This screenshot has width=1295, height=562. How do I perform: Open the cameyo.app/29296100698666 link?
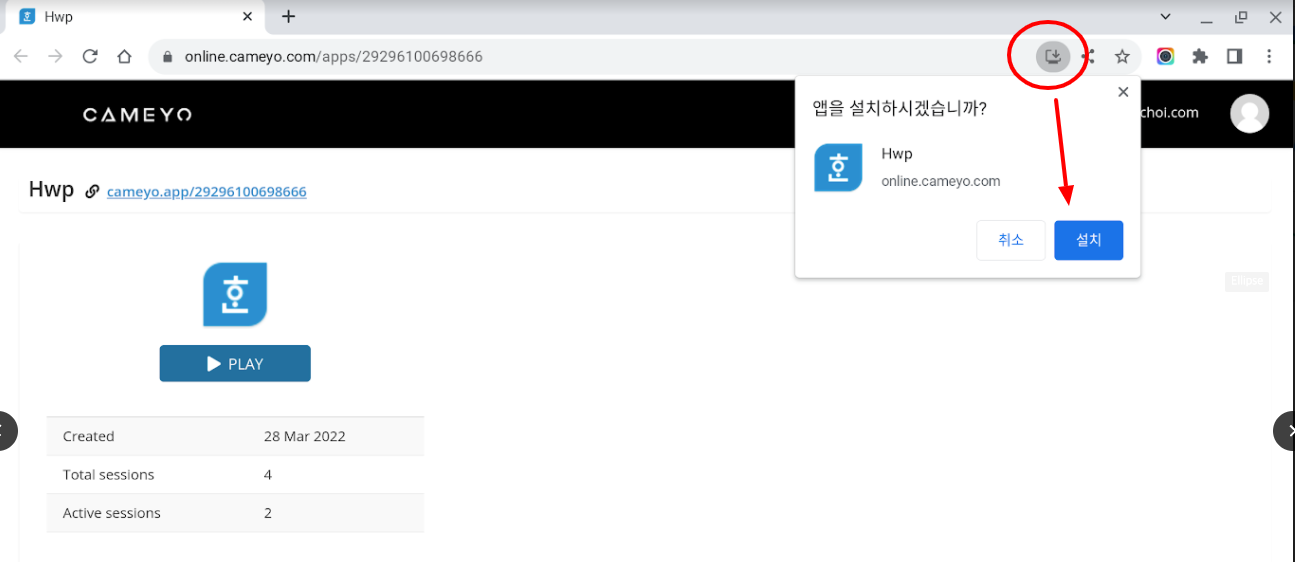click(x=207, y=192)
